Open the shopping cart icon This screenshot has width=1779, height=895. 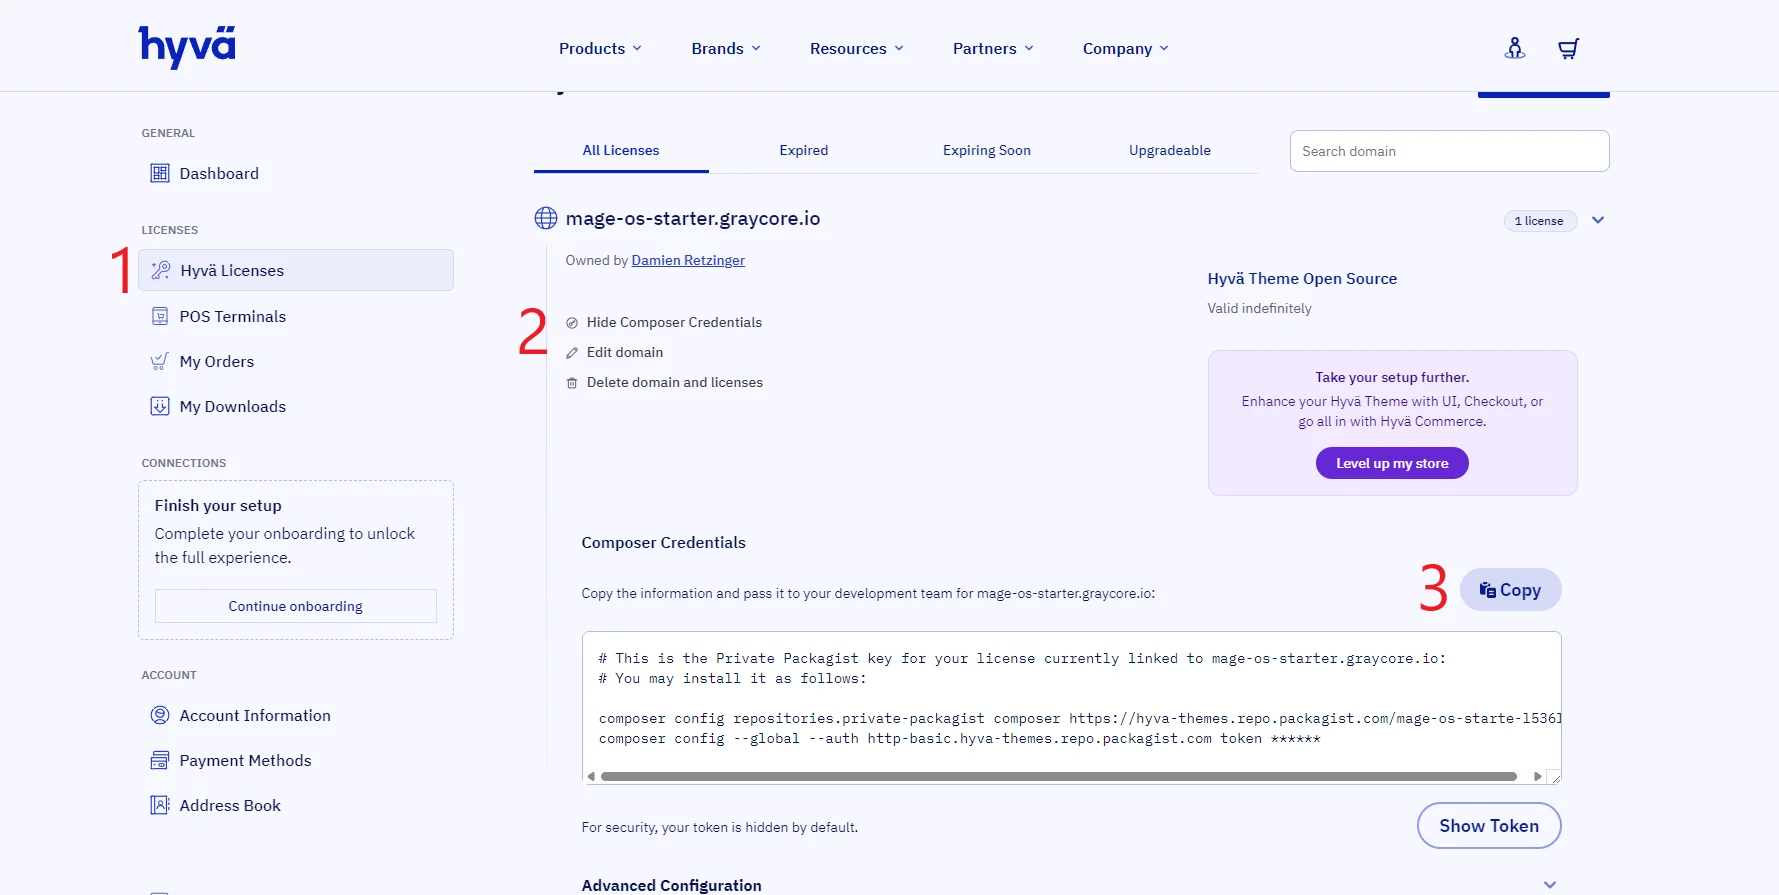[1568, 48]
